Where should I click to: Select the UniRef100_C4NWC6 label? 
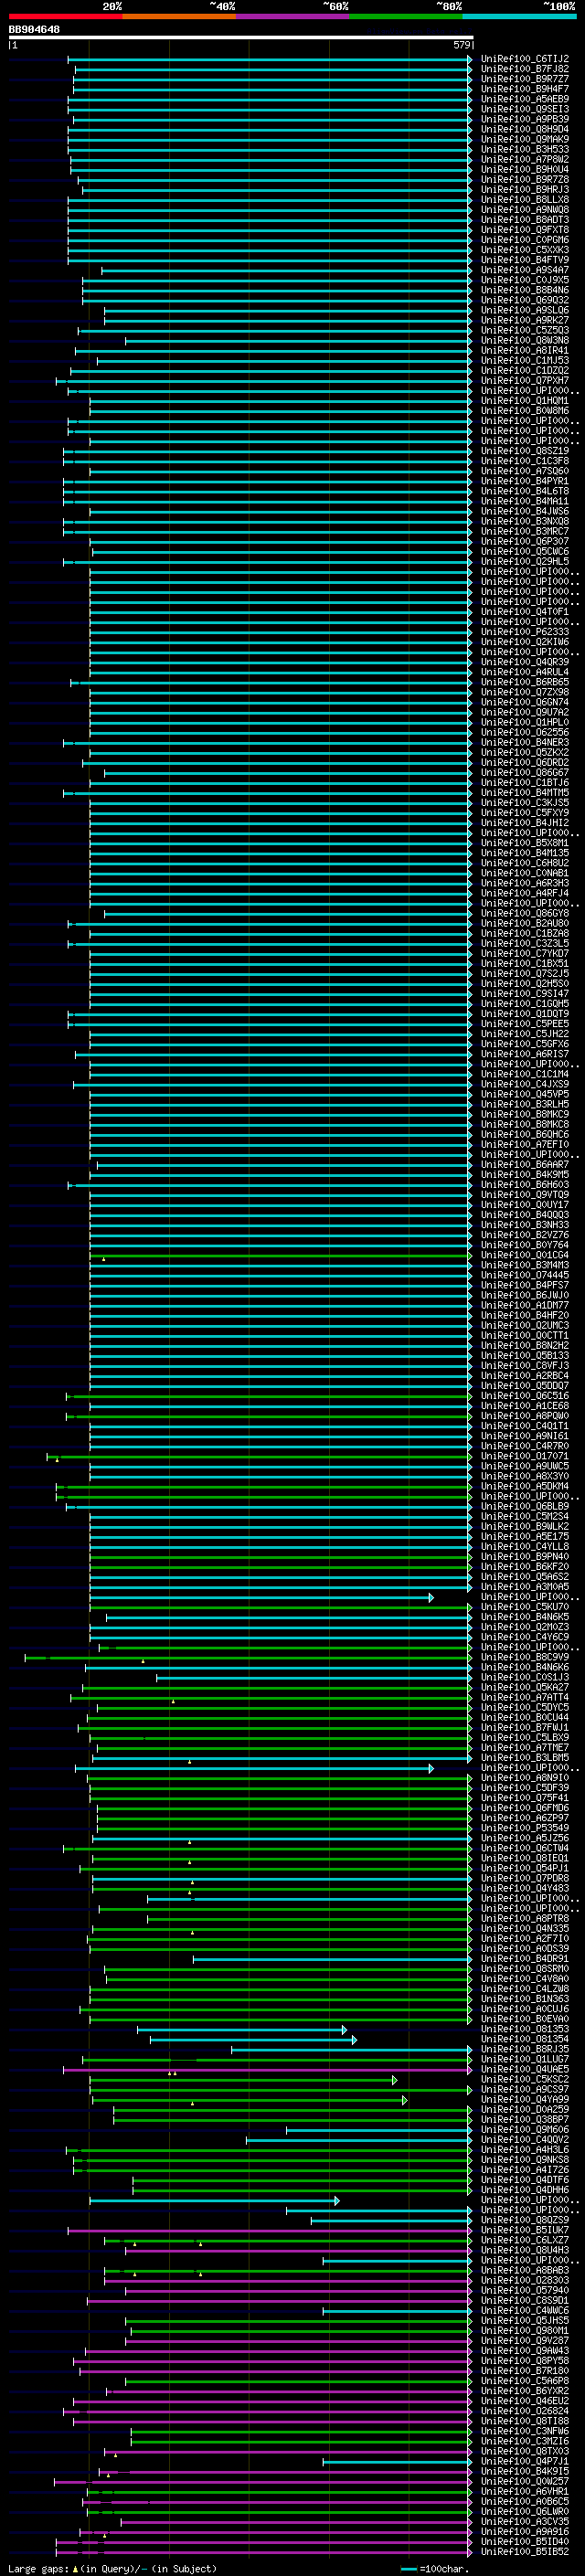525,2311
